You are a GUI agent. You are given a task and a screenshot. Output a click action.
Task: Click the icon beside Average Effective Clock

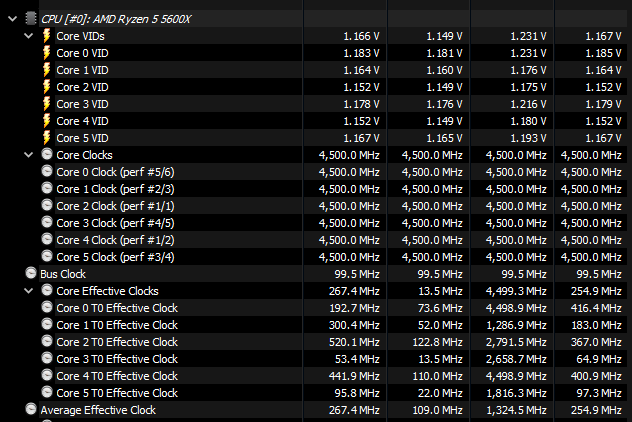pos(31,409)
